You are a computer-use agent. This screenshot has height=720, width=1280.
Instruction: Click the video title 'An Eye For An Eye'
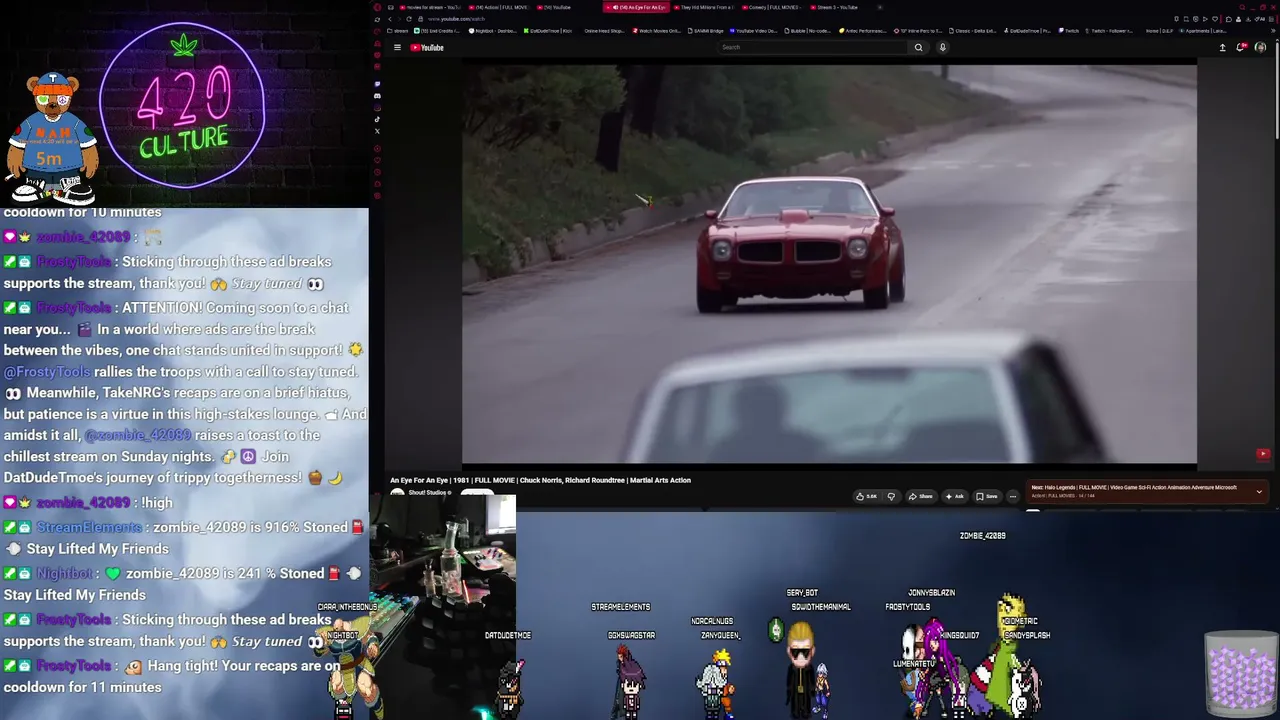540,480
